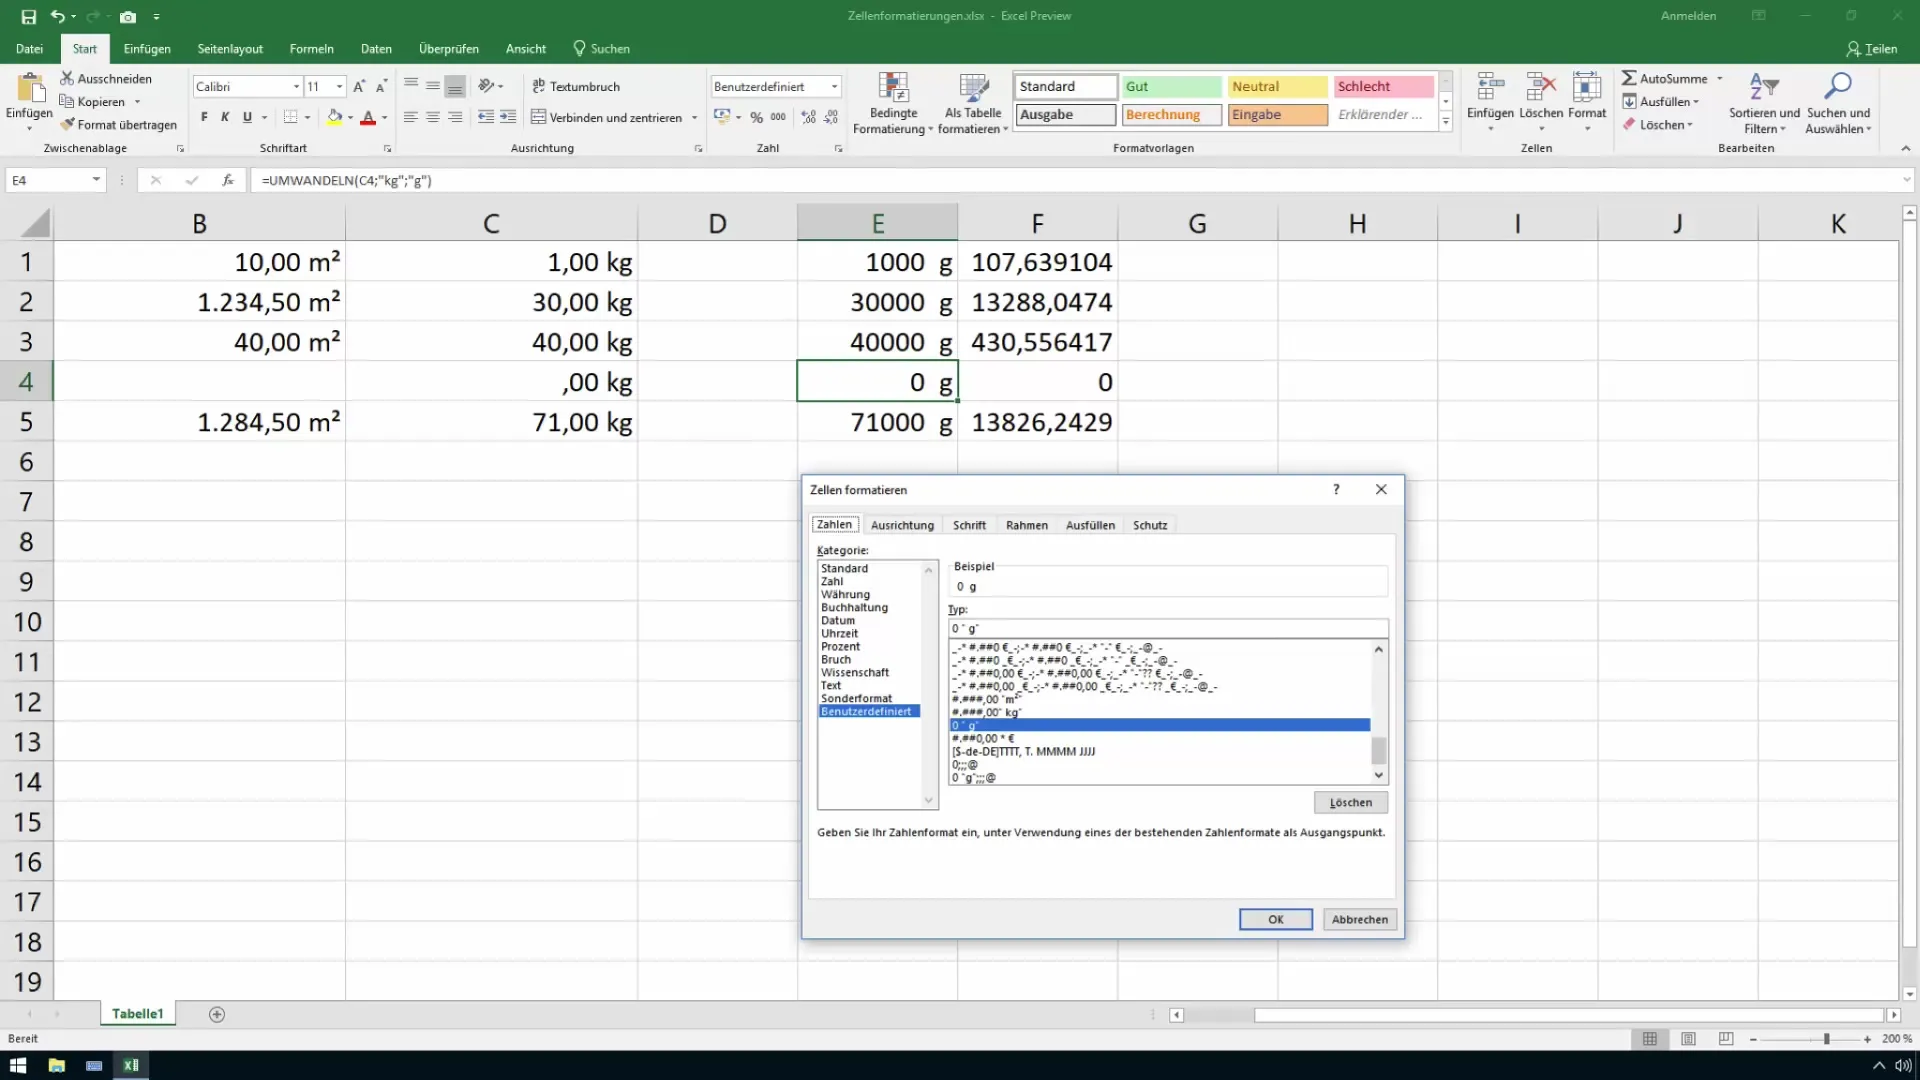Decrease font size with the smaller A icon
1920x1080 pixels.
tap(381, 87)
